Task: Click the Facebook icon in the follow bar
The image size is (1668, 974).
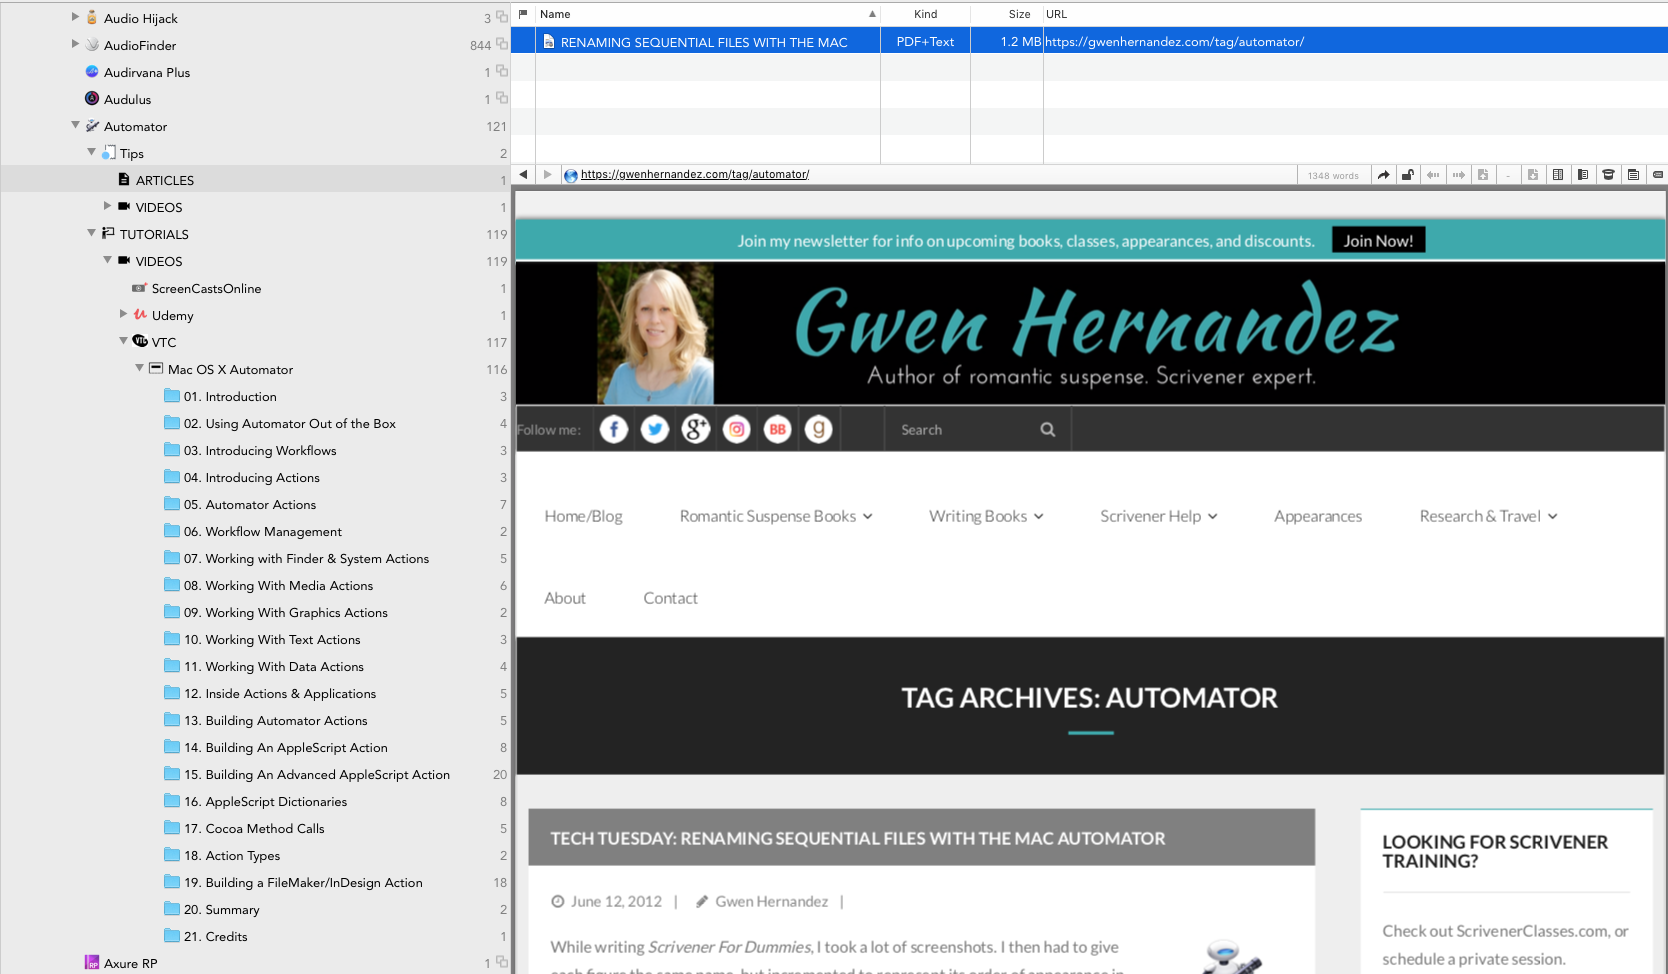Action: point(614,430)
